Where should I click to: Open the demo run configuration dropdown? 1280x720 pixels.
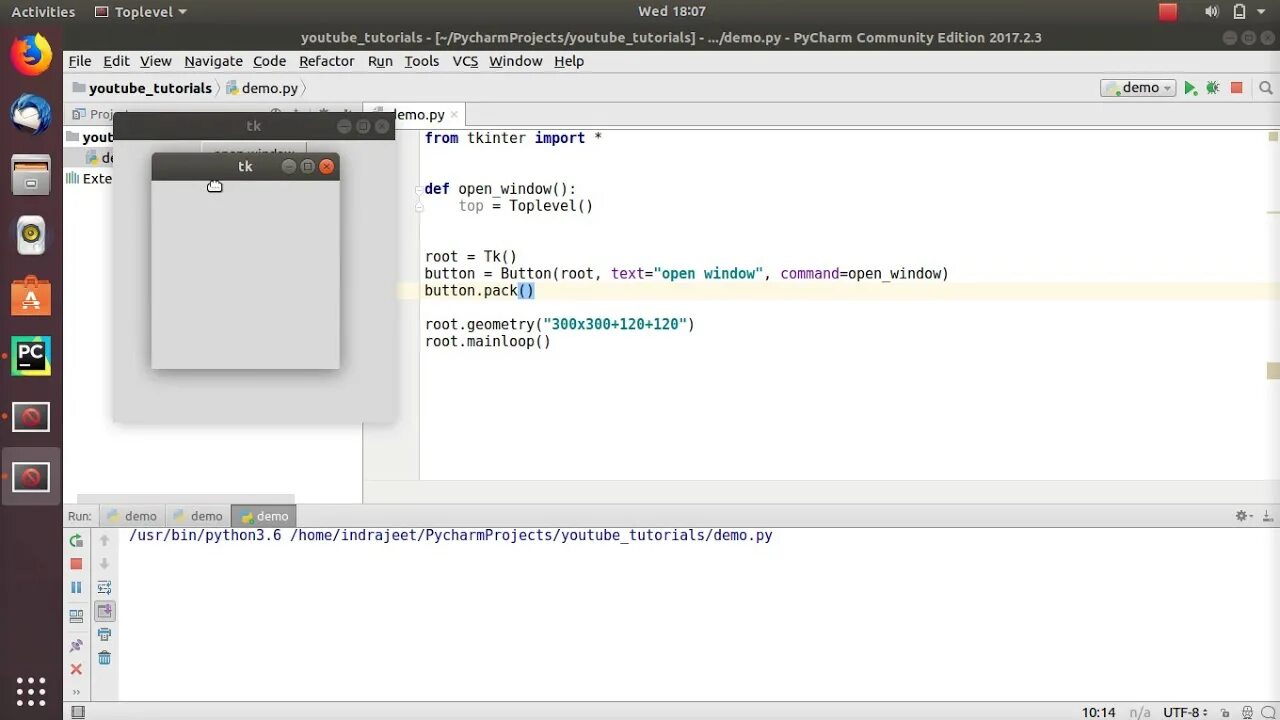point(1138,88)
